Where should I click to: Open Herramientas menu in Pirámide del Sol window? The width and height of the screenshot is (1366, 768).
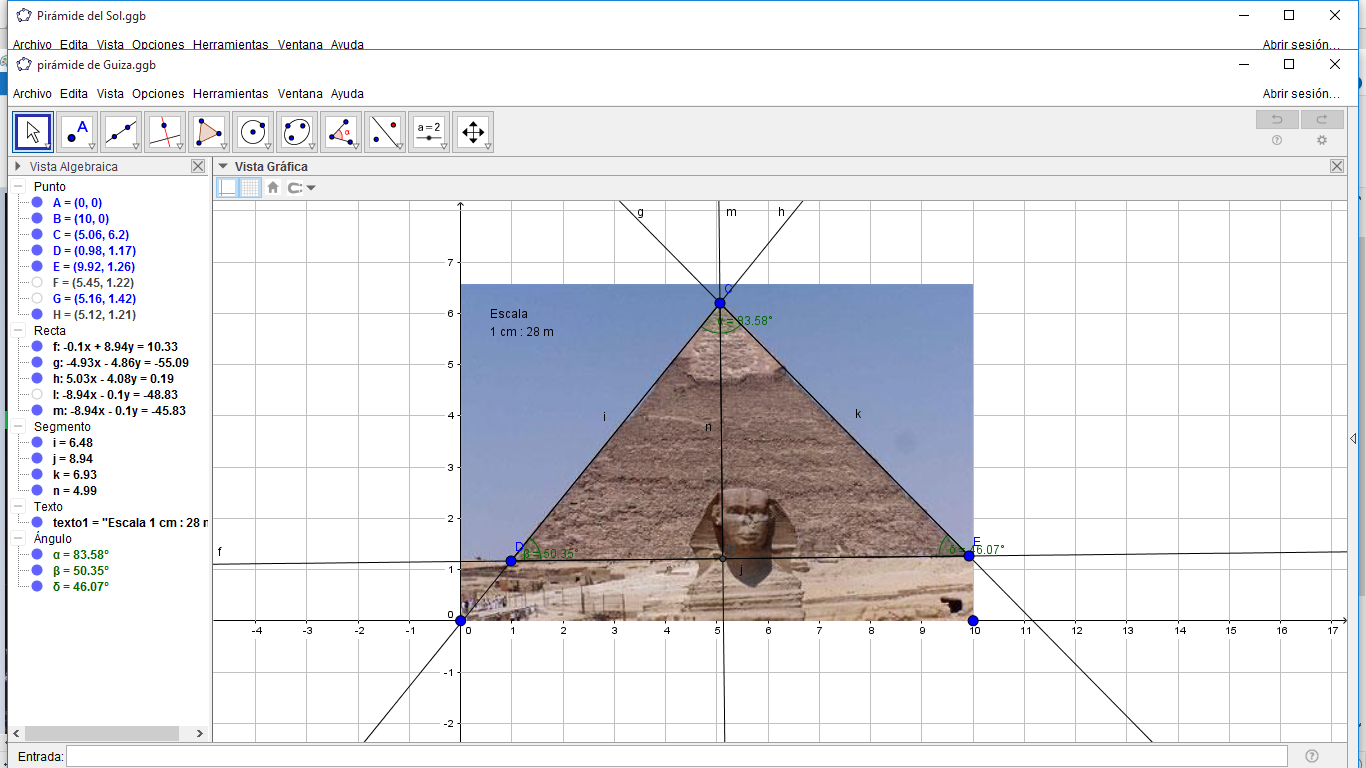(231, 44)
